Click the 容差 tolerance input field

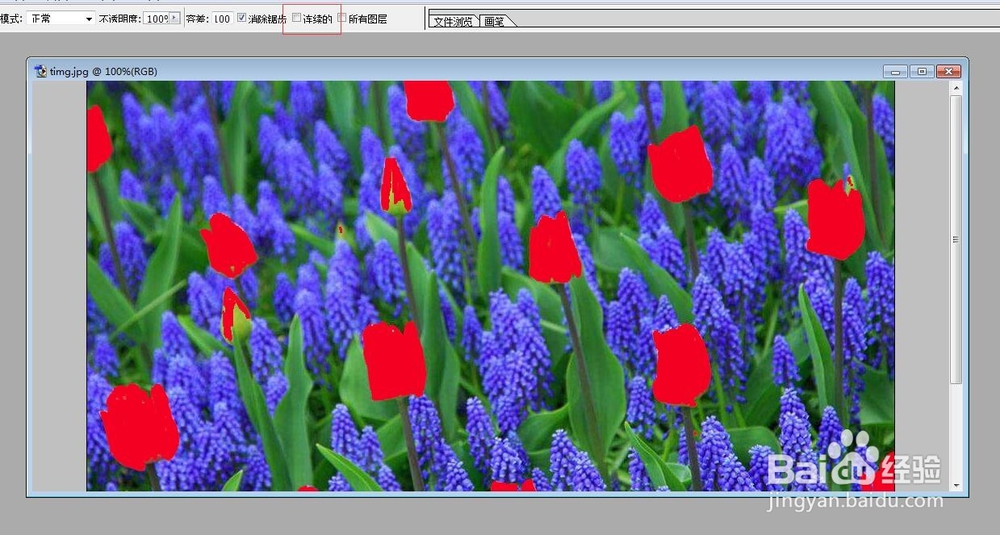point(222,18)
